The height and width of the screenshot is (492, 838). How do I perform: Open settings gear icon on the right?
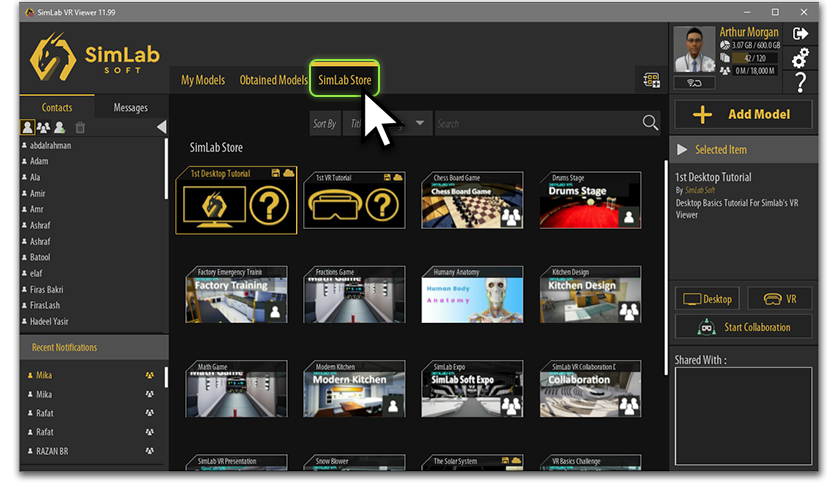click(800, 58)
